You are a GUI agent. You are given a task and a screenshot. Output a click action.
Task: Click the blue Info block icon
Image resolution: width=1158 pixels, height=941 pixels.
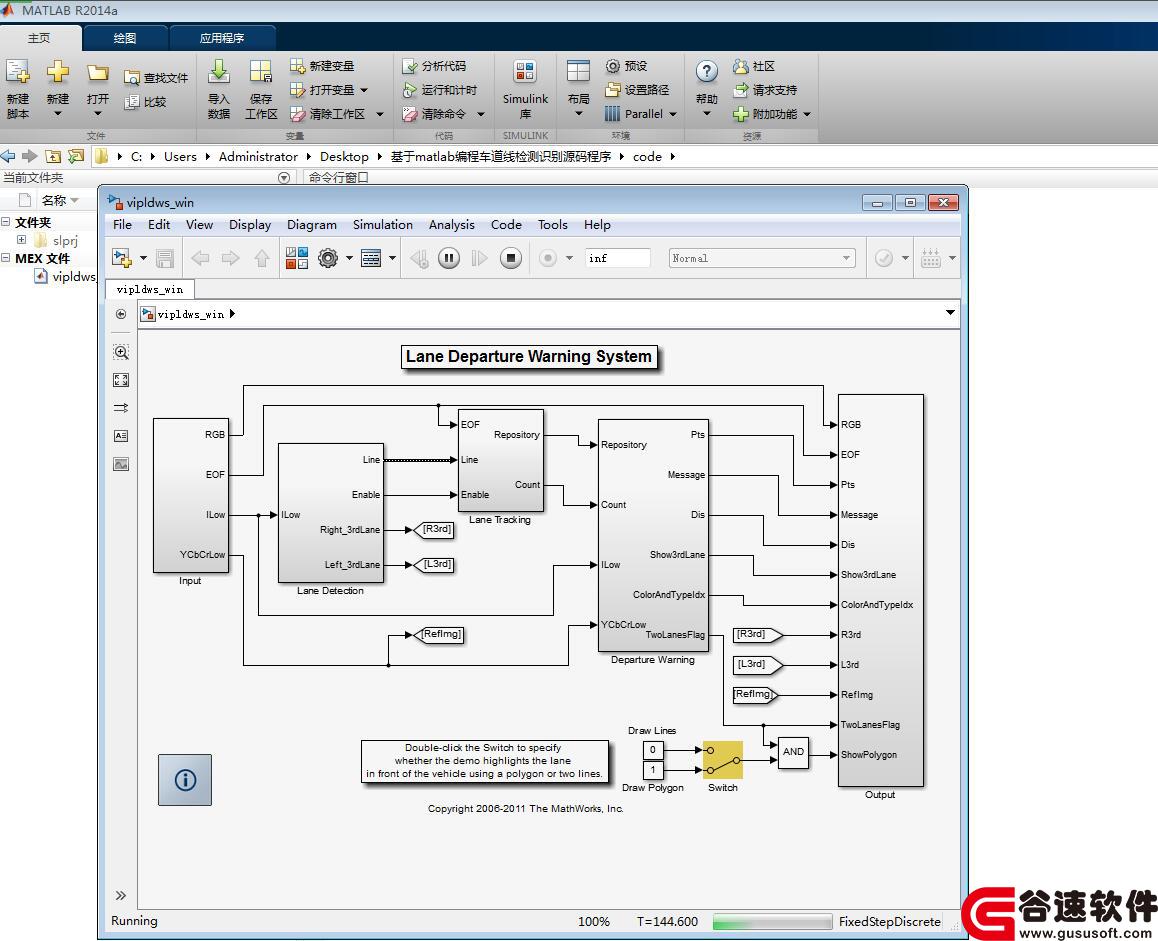pos(185,779)
